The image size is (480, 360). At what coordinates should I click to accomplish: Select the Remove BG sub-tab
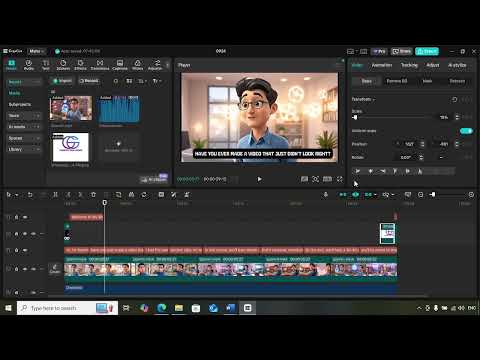[x=397, y=81]
